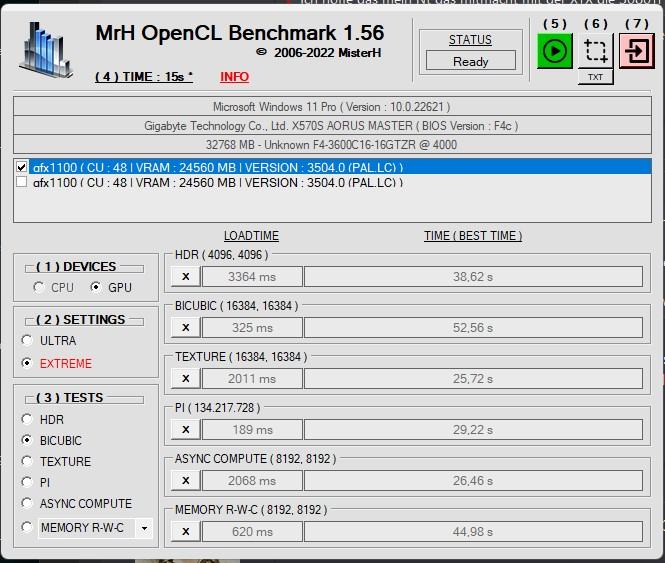Select the ASYNC COMPUTE test radio button
This screenshot has width=665, height=563.
click(27, 503)
